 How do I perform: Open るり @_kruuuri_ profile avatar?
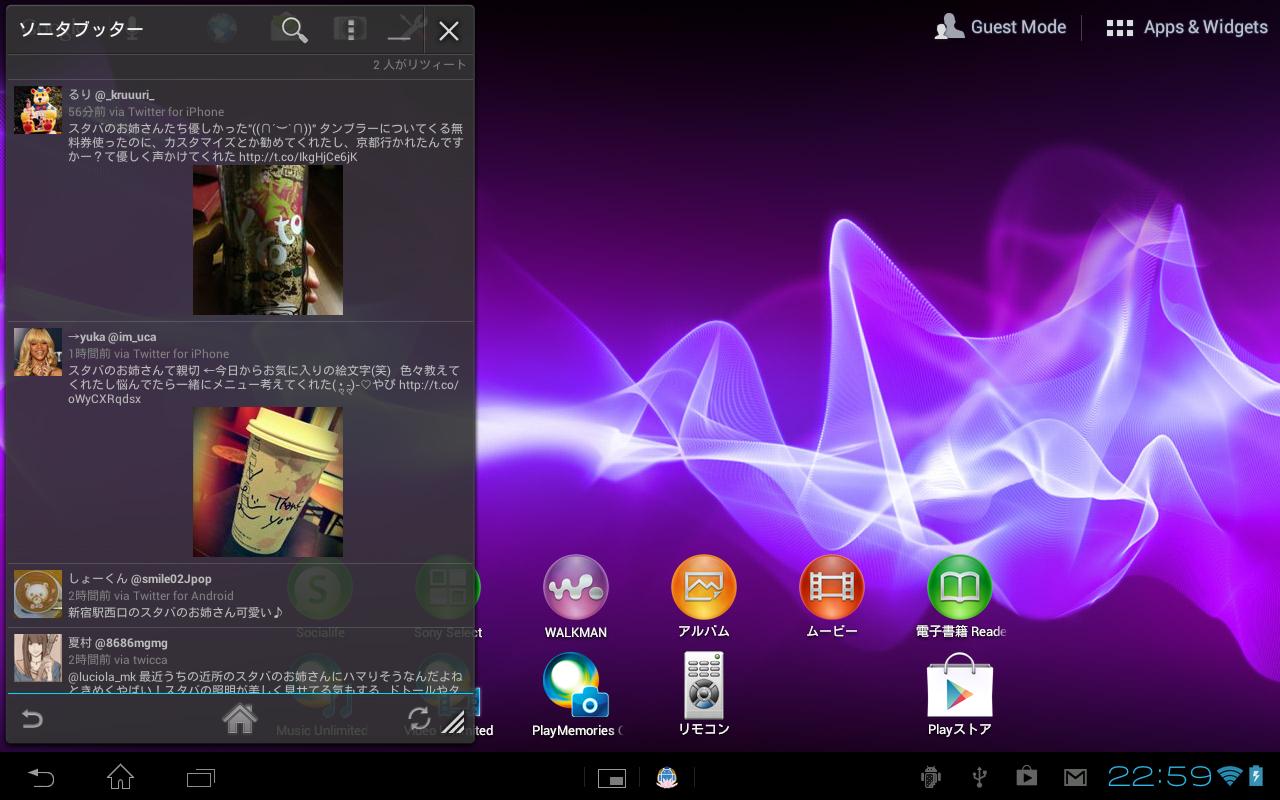(38, 110)
